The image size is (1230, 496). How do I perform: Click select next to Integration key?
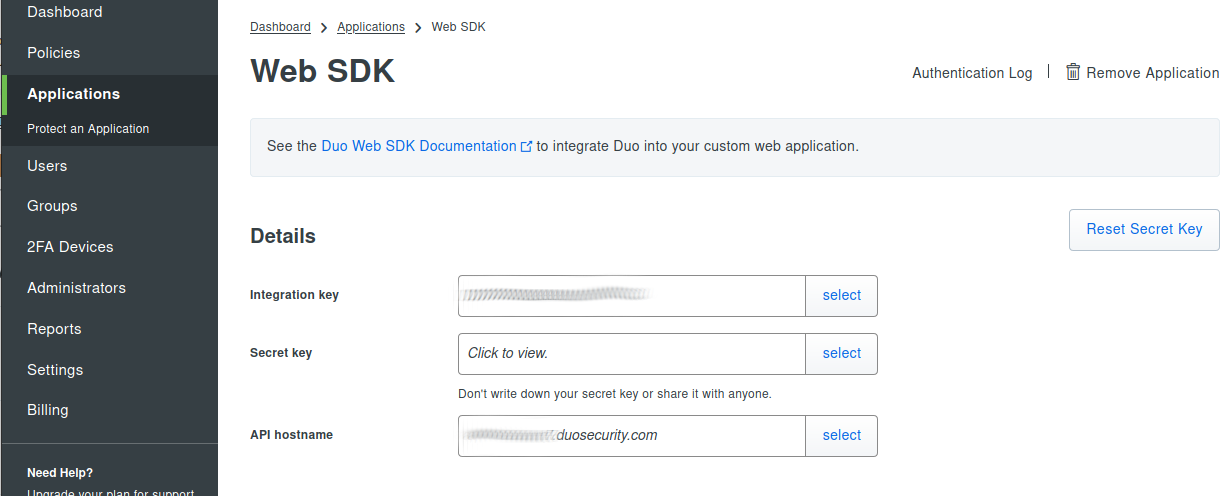(841, 296)
